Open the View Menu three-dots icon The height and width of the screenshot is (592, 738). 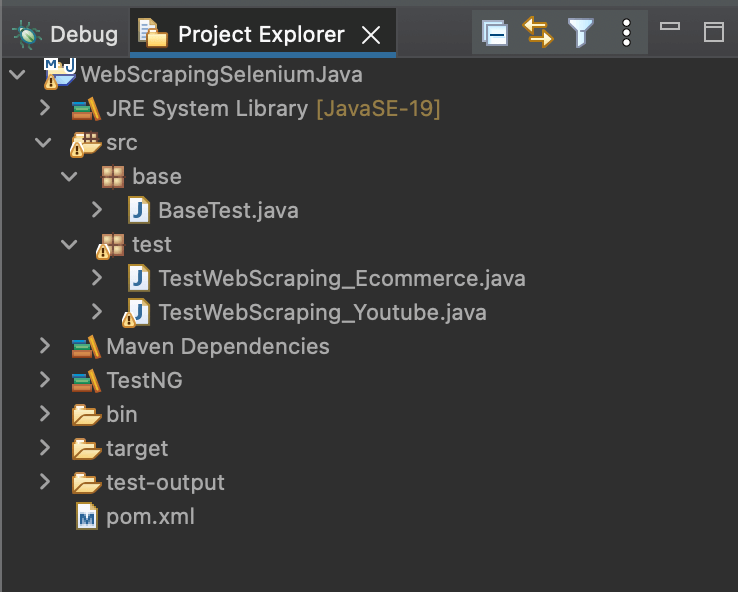(626, 32)
